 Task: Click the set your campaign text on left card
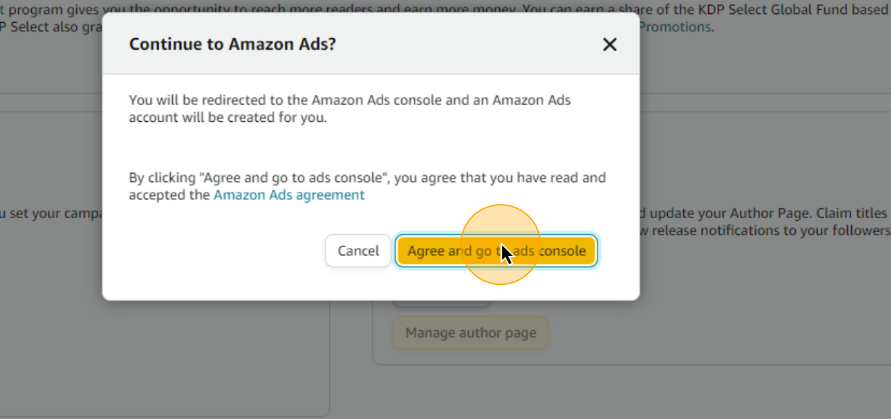pos(51,215)
